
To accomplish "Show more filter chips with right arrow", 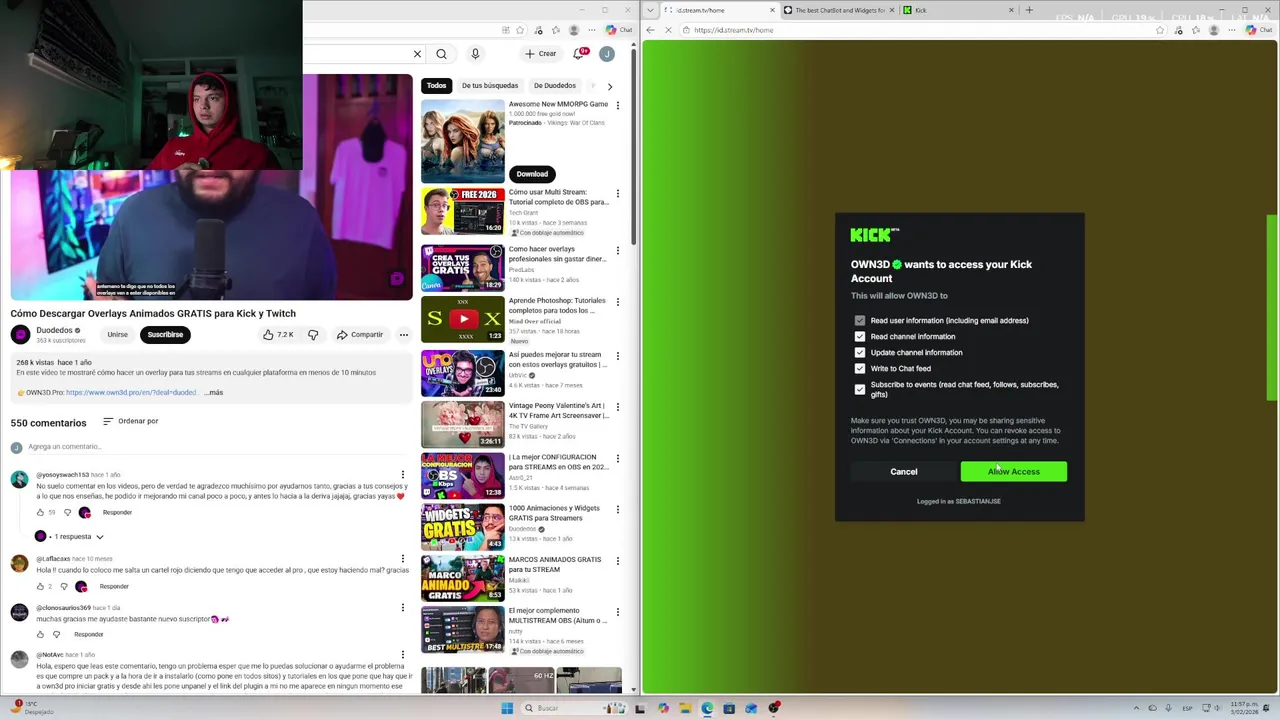I will [610, 86].
